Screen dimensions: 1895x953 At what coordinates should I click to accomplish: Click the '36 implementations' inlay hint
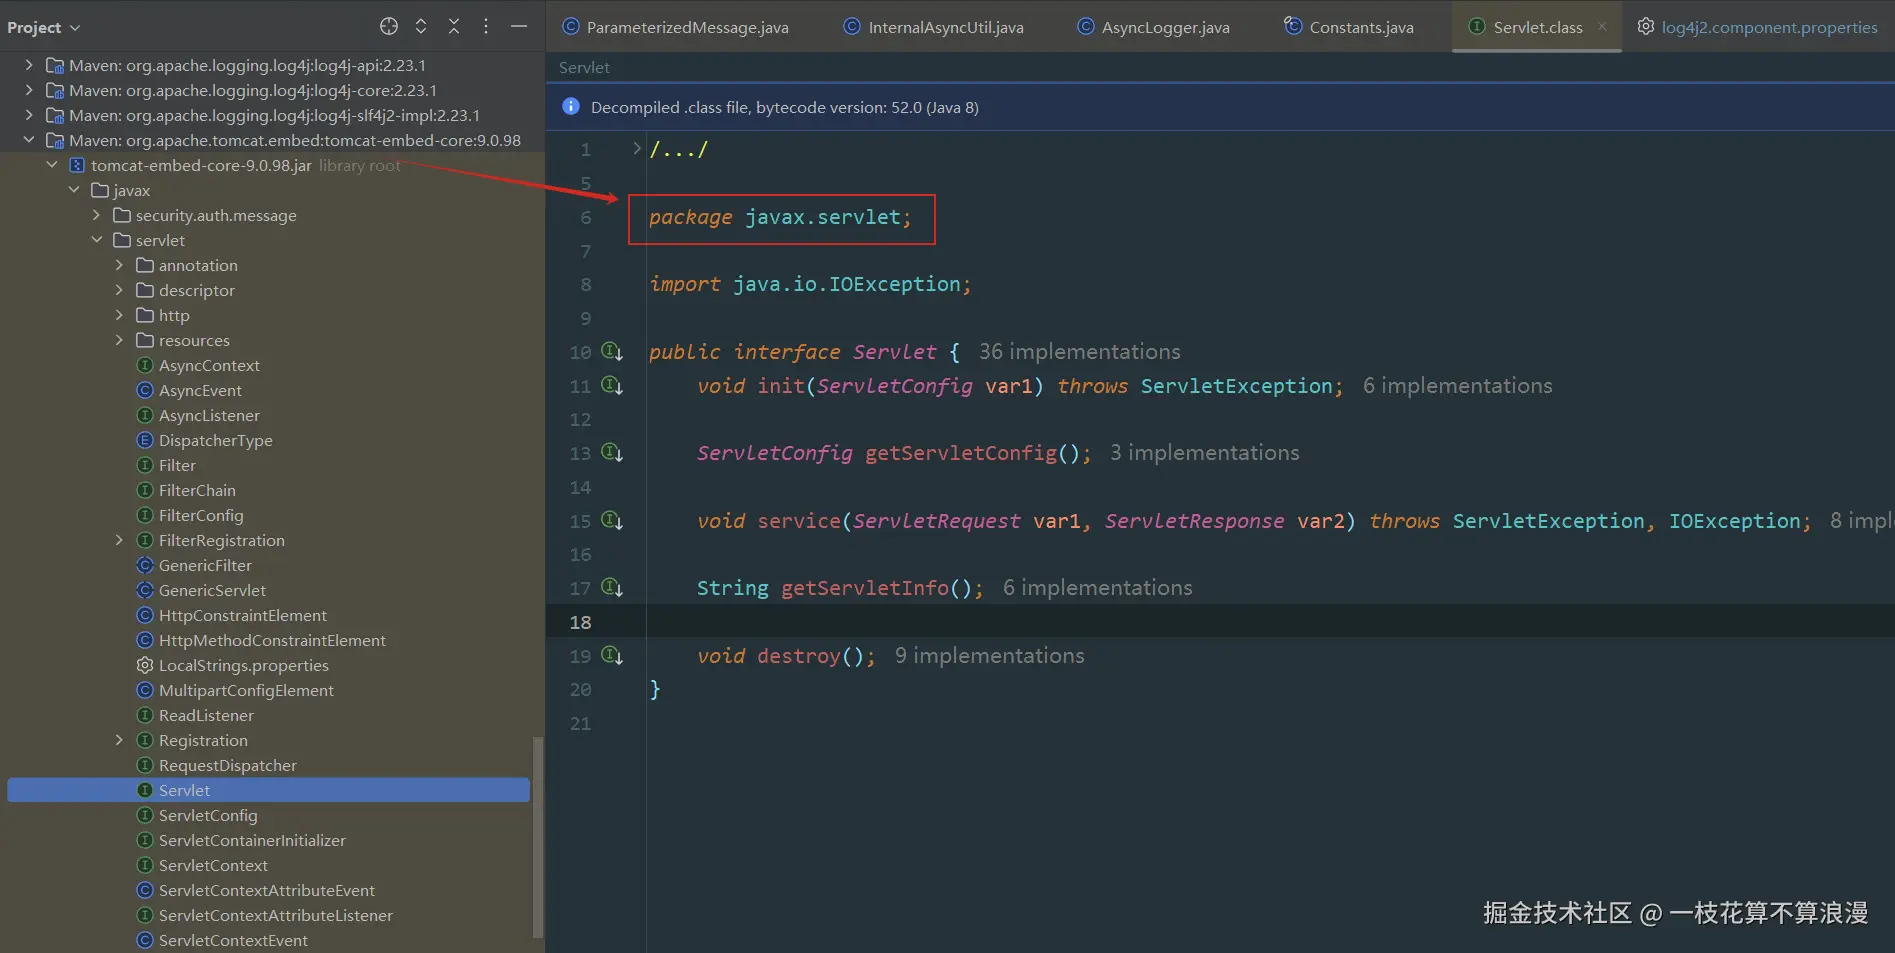1079,352
